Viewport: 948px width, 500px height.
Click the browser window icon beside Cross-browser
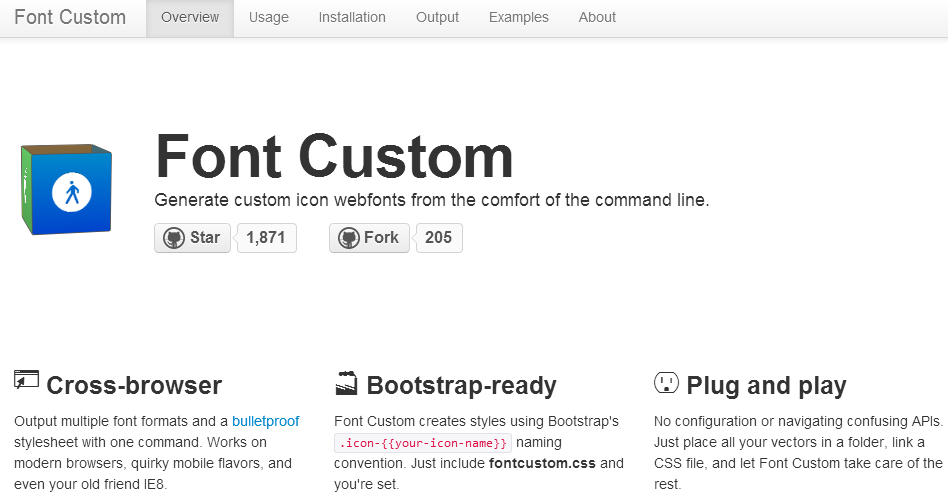pos(26,380)
